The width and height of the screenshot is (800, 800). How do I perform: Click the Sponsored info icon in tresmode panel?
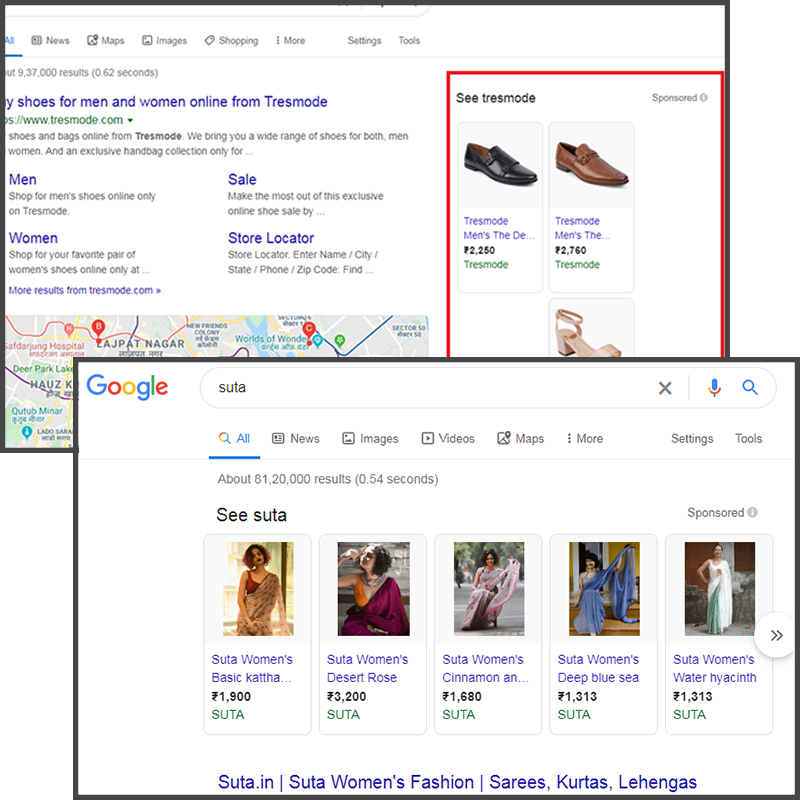click(704, 97)
